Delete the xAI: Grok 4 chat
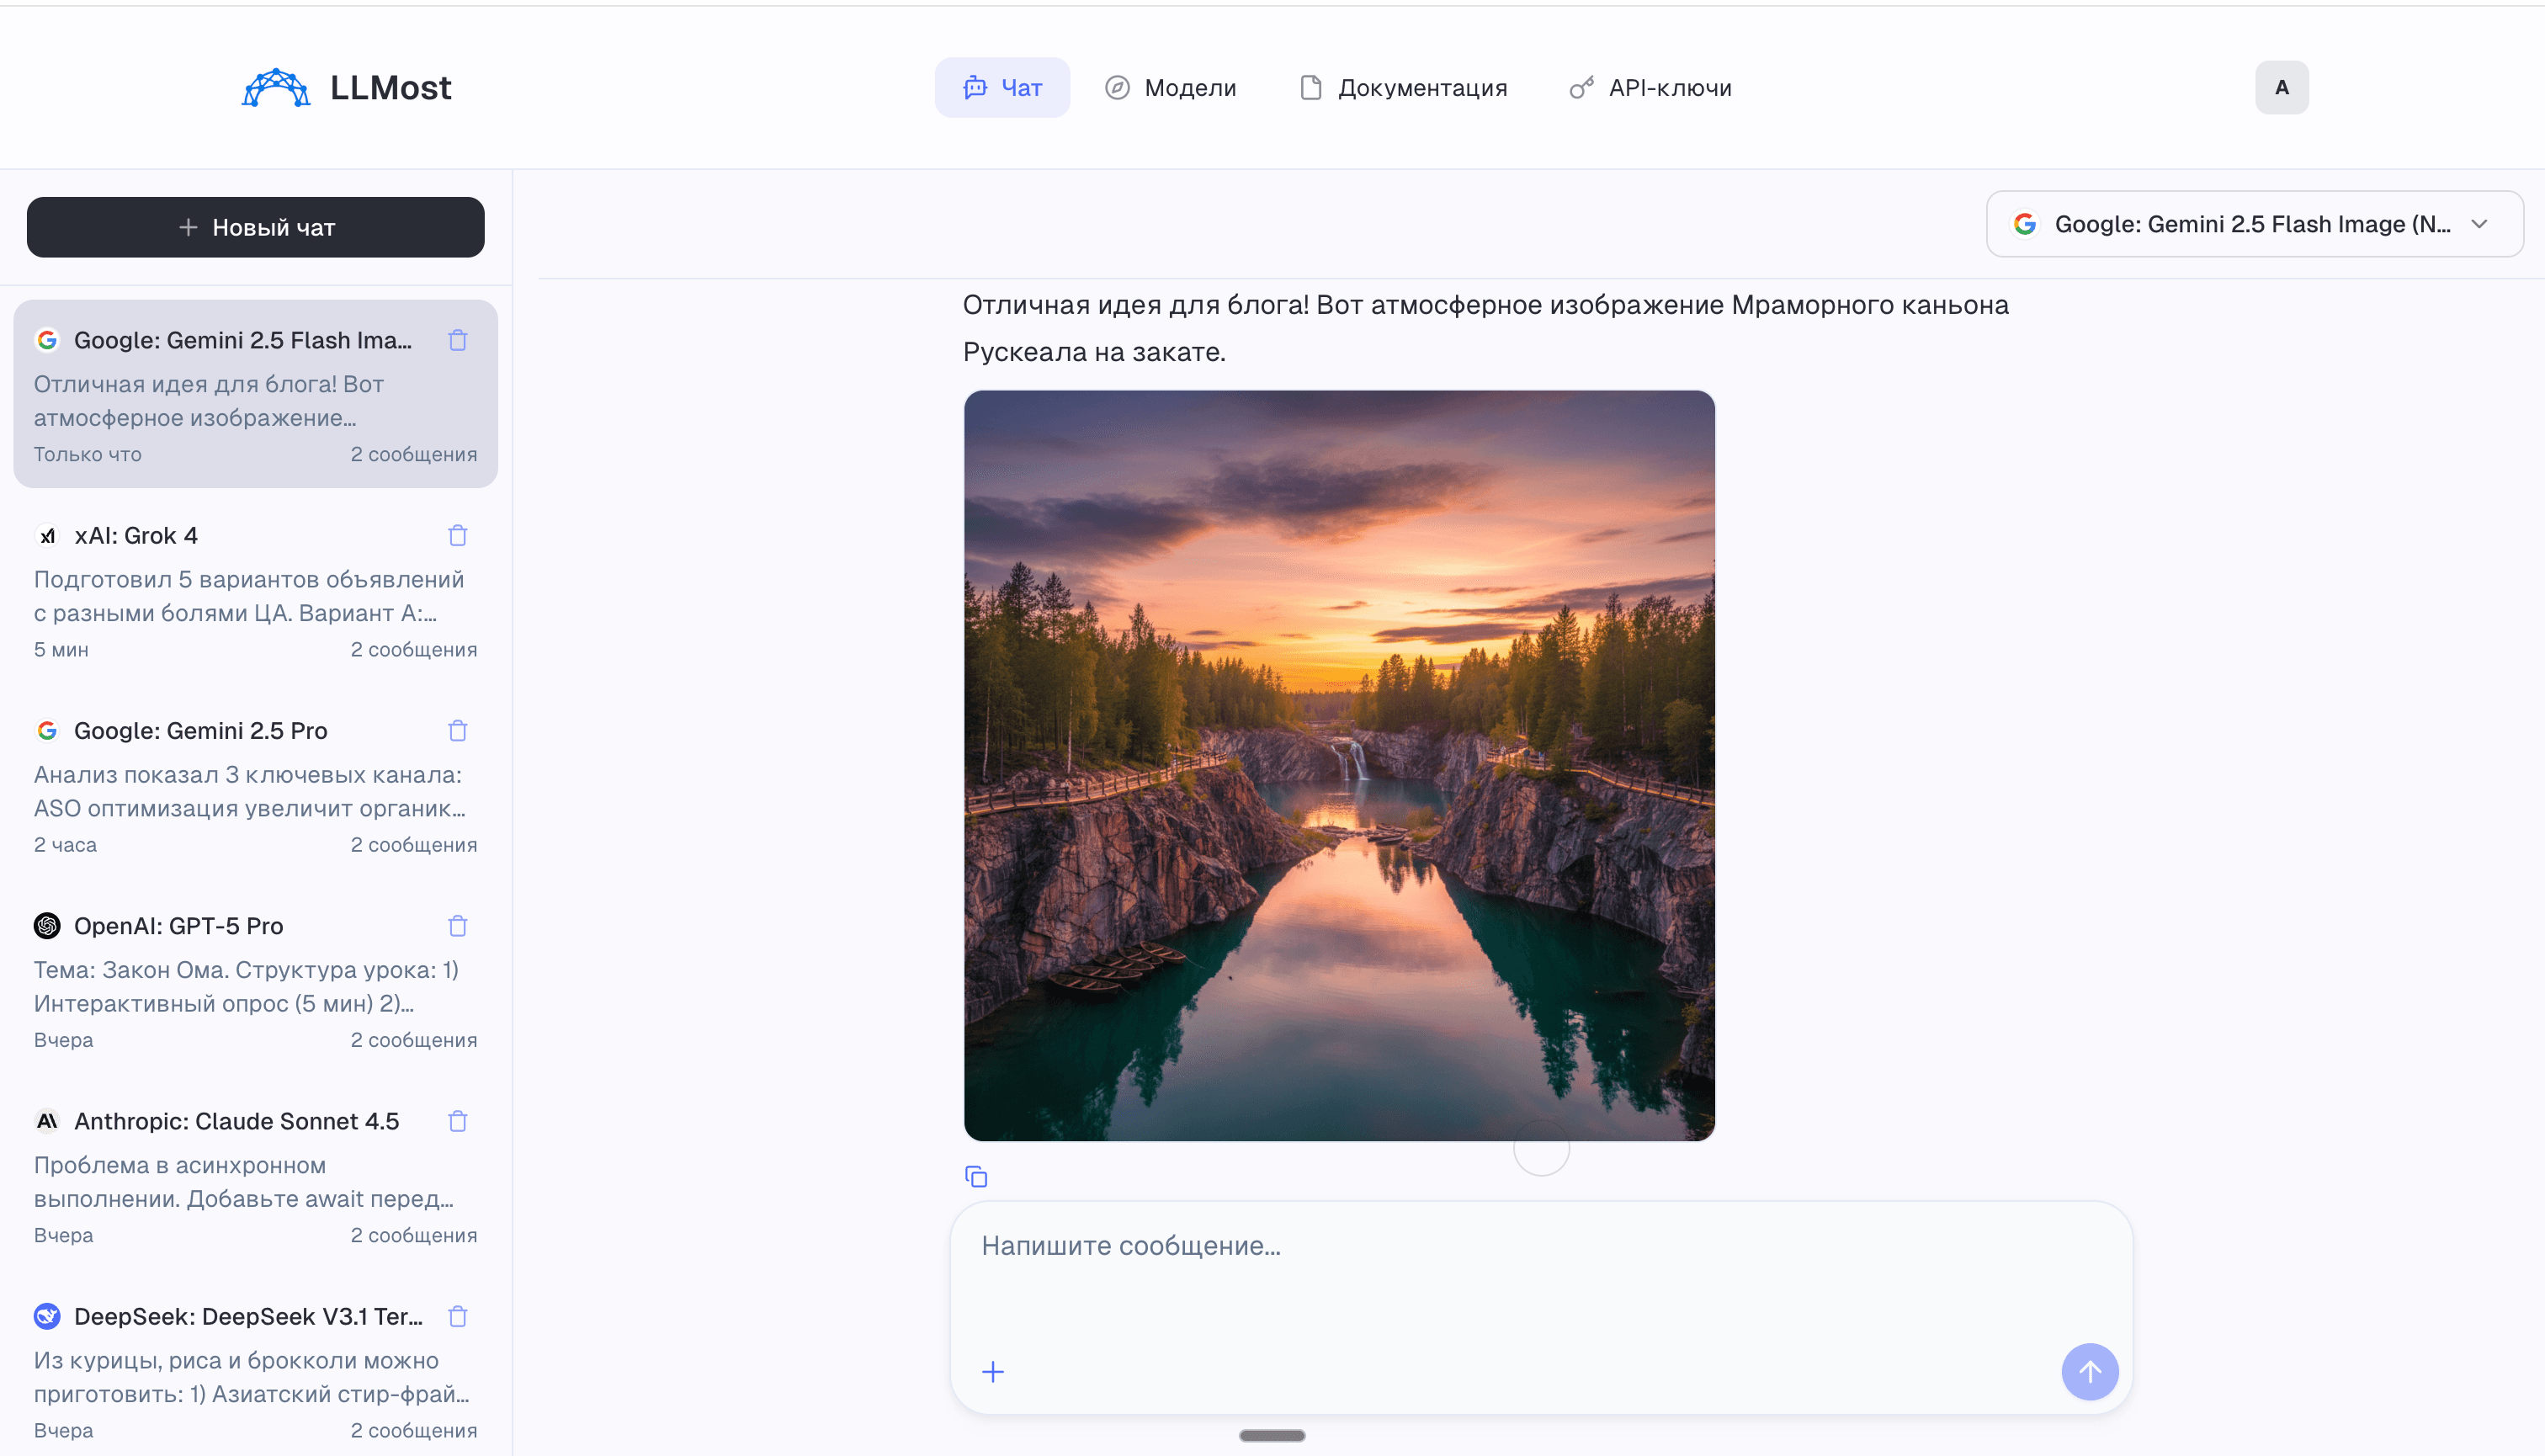This screenshot has width=2545, height=1456. point(458,535)
